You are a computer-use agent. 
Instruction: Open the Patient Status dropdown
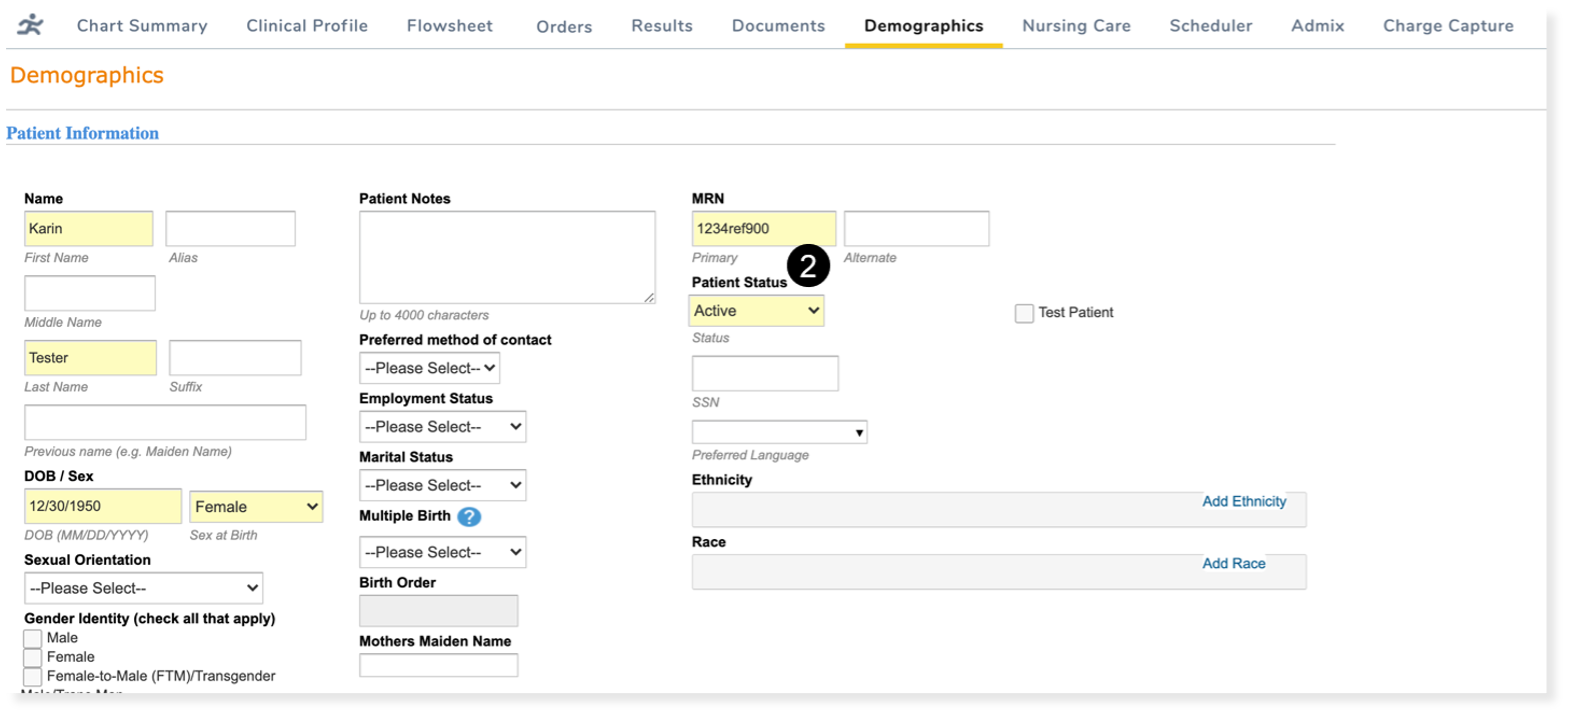(x=756, y=311)
